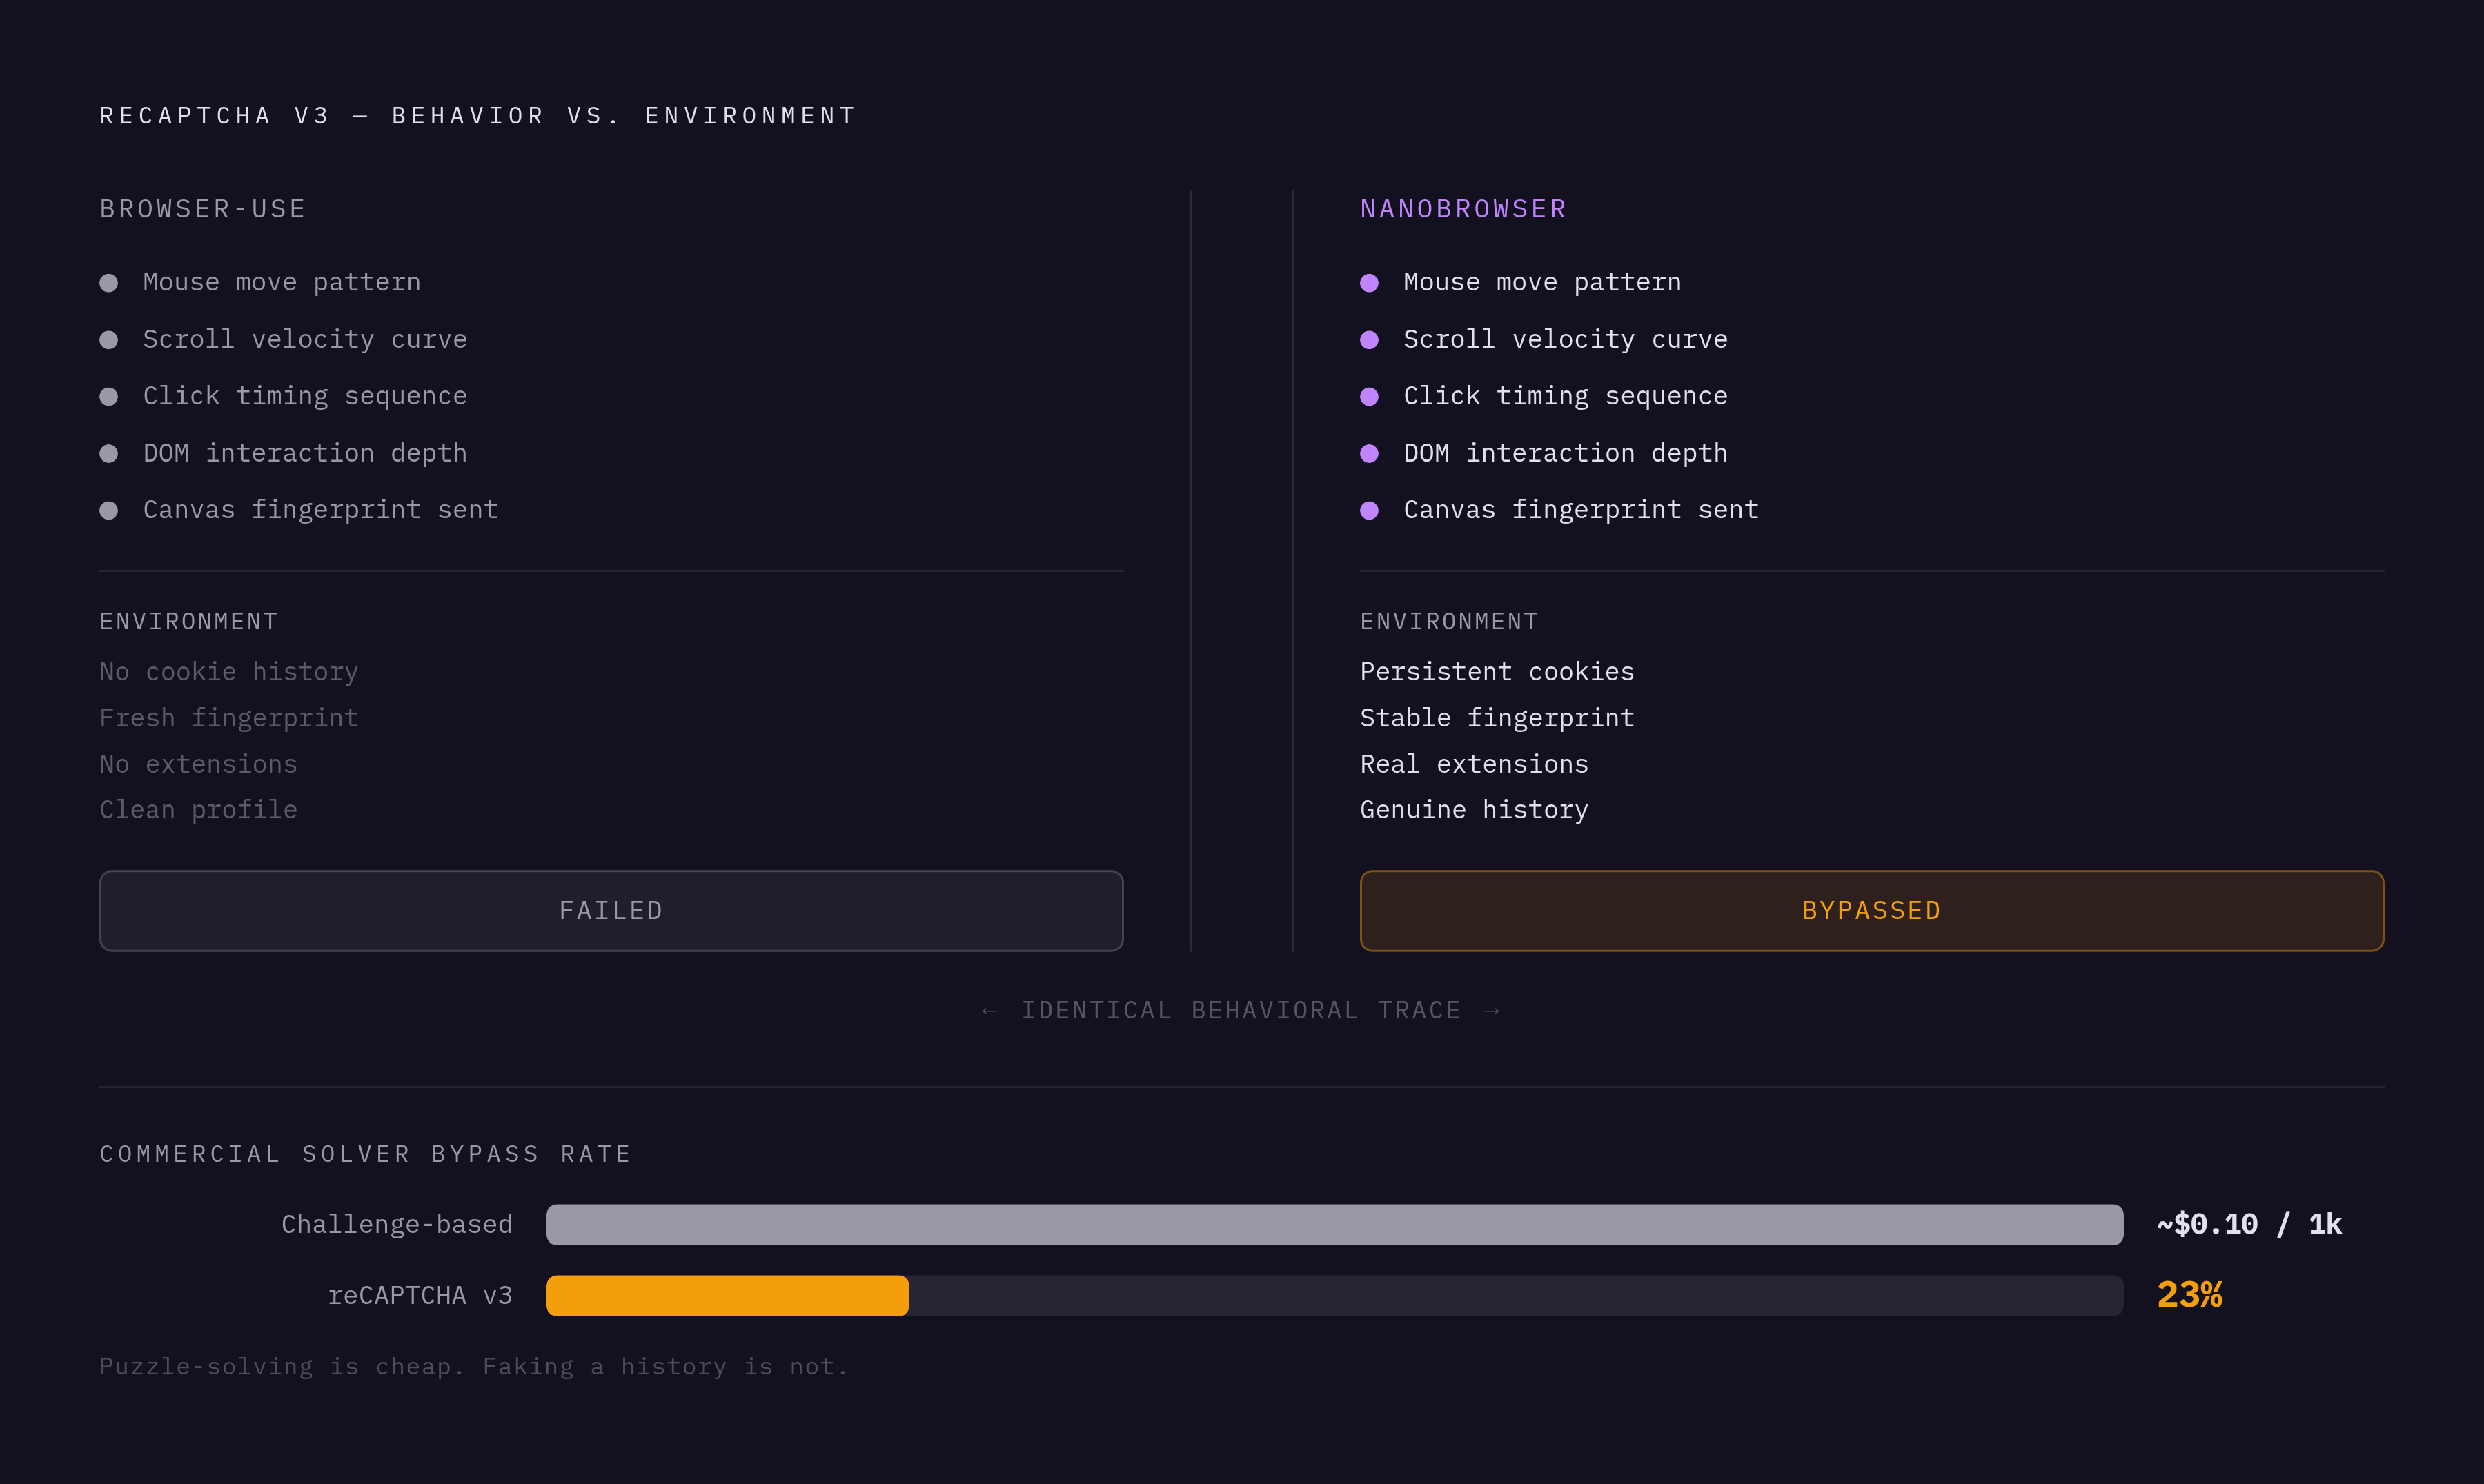Click 'Canvas fingerprint sent' text under Nanobrowser
This screenshot has height=1484, width=2484.
click(1581, 510)
